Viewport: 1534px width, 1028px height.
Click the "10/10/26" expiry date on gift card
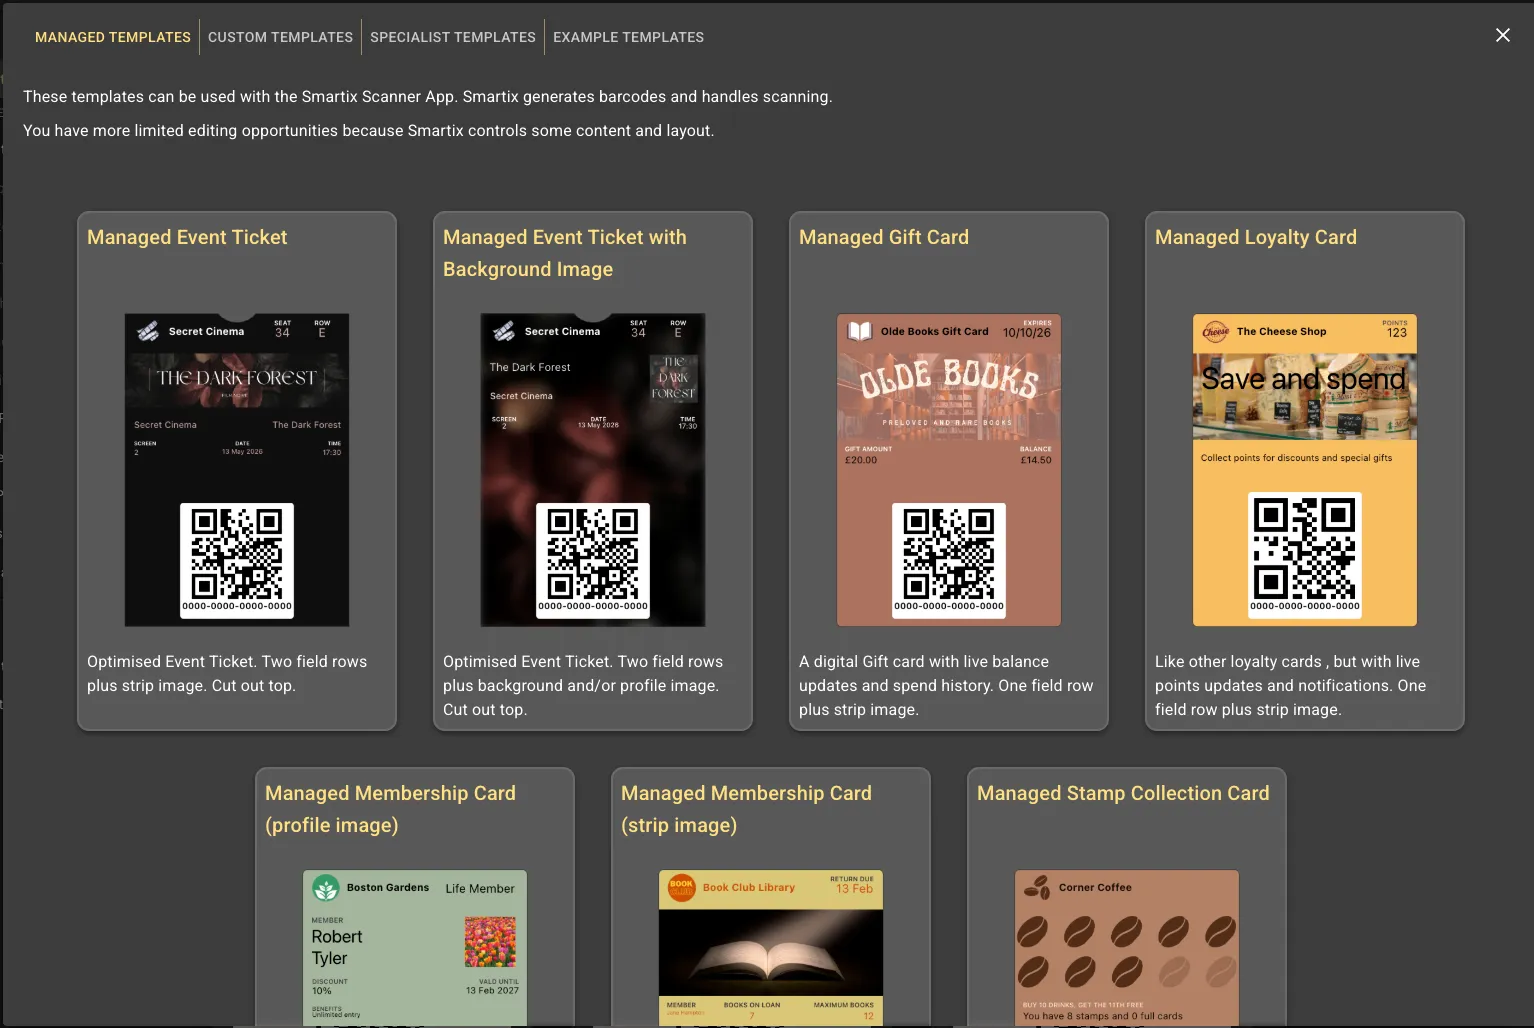pos(1027,333)
